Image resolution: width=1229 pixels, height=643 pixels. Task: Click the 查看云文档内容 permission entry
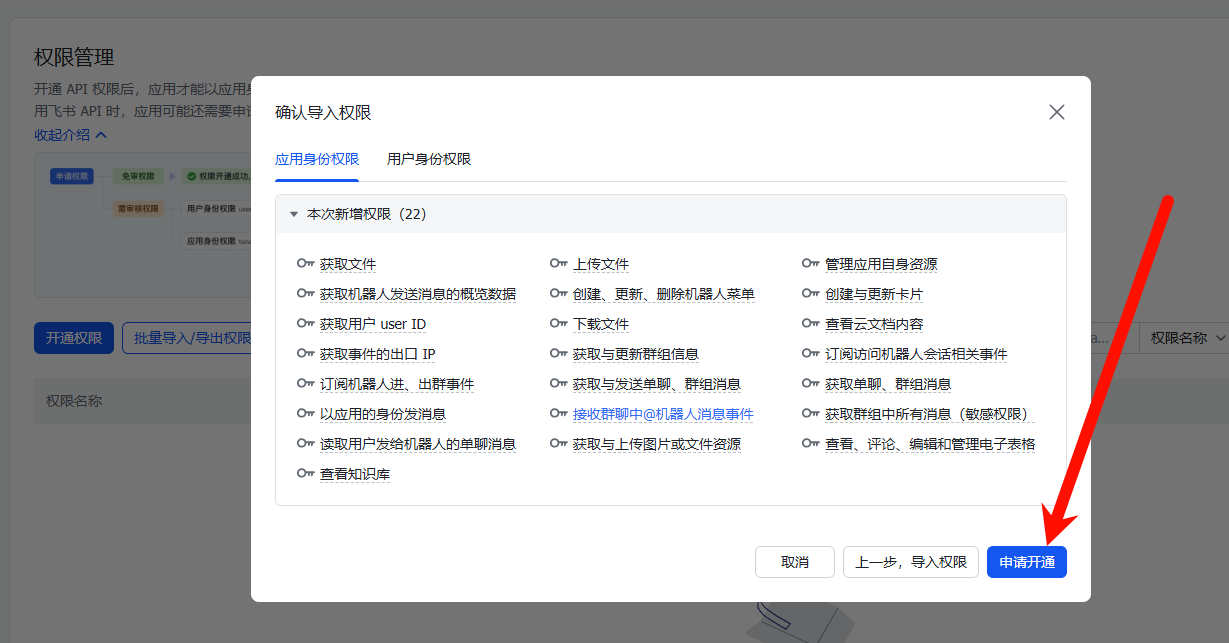click(874, 324)
